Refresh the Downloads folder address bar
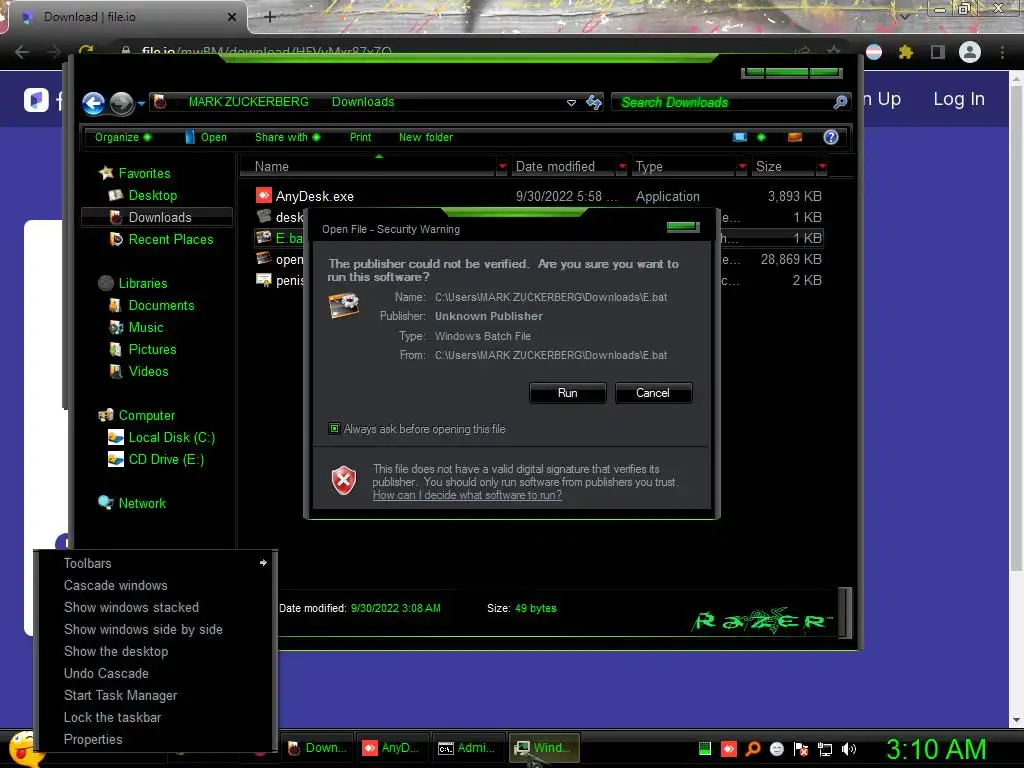Screen dimensions: 1024x768 pos(594,102)
